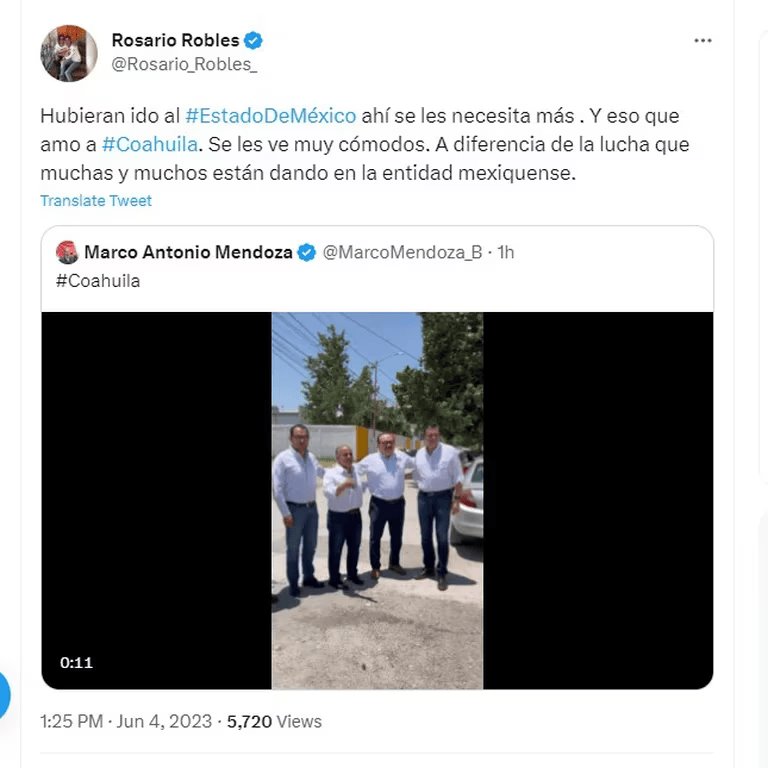768x768 pixels.
Task: Click #Coahuila text in quoted tweet
Action: coord(98,281)
